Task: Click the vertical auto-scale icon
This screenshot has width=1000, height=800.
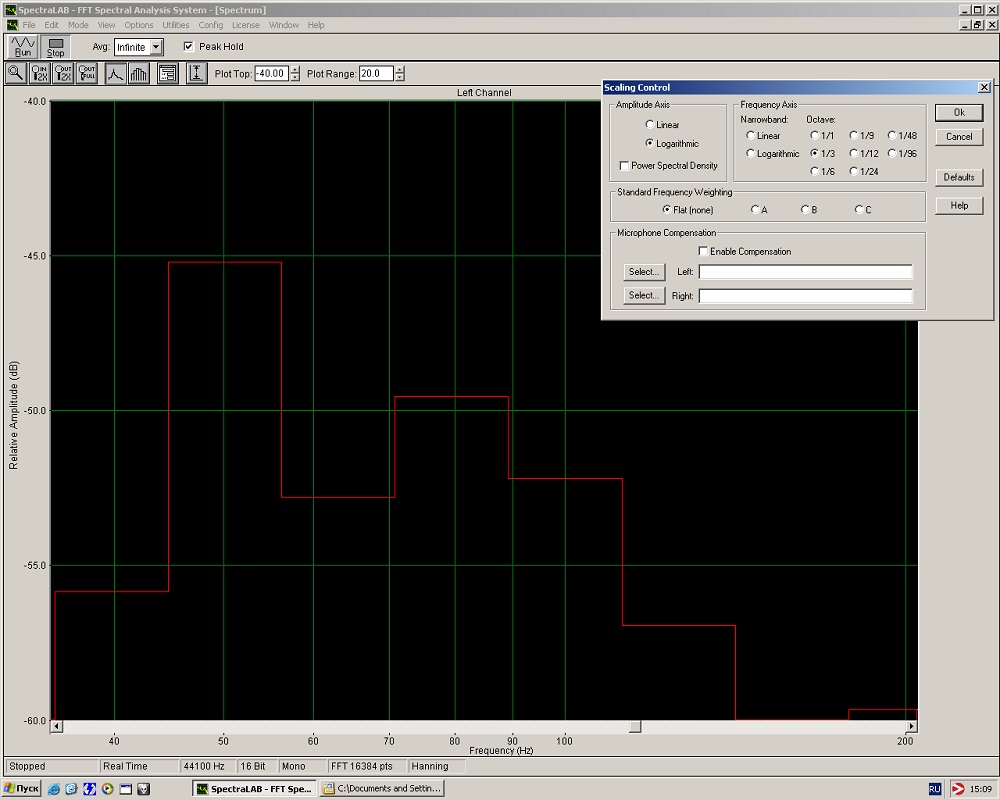Action: tap(196, 73)
